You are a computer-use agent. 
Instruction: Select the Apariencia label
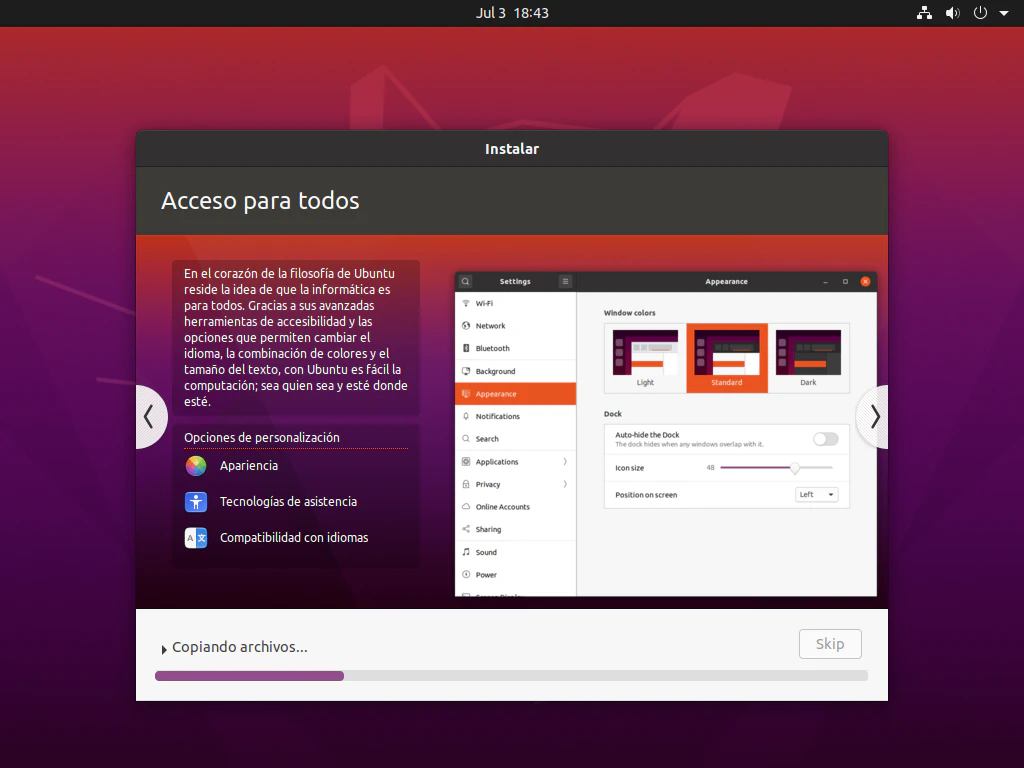pos(249,466)
